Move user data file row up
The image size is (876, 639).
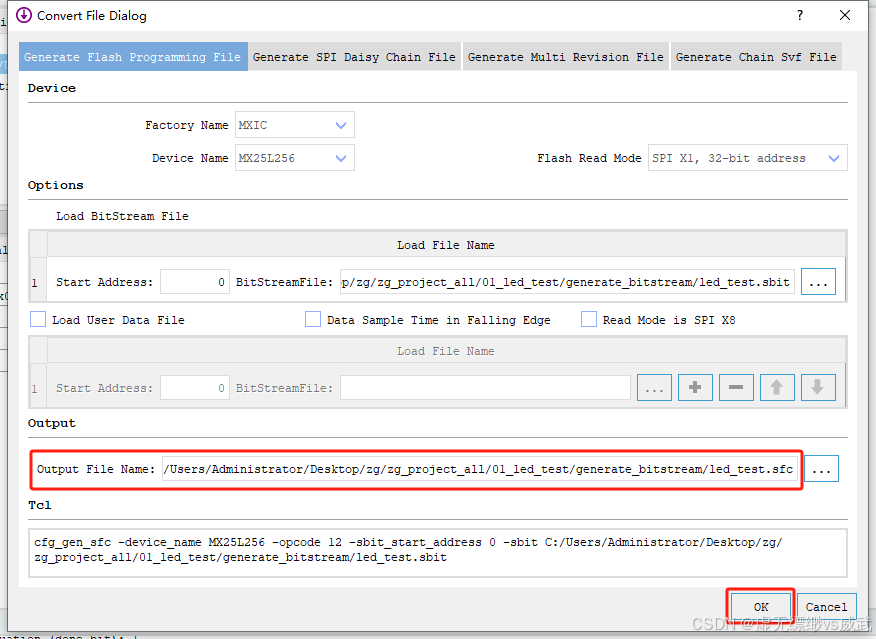coord(777,387)
